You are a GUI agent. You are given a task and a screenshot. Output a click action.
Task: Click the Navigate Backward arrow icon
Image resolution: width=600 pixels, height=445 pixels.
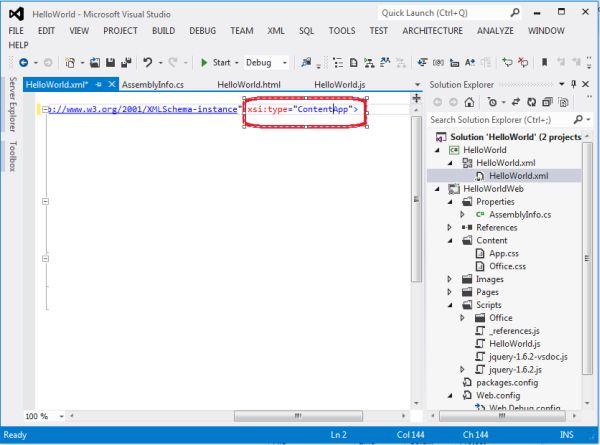click(24, 62)
